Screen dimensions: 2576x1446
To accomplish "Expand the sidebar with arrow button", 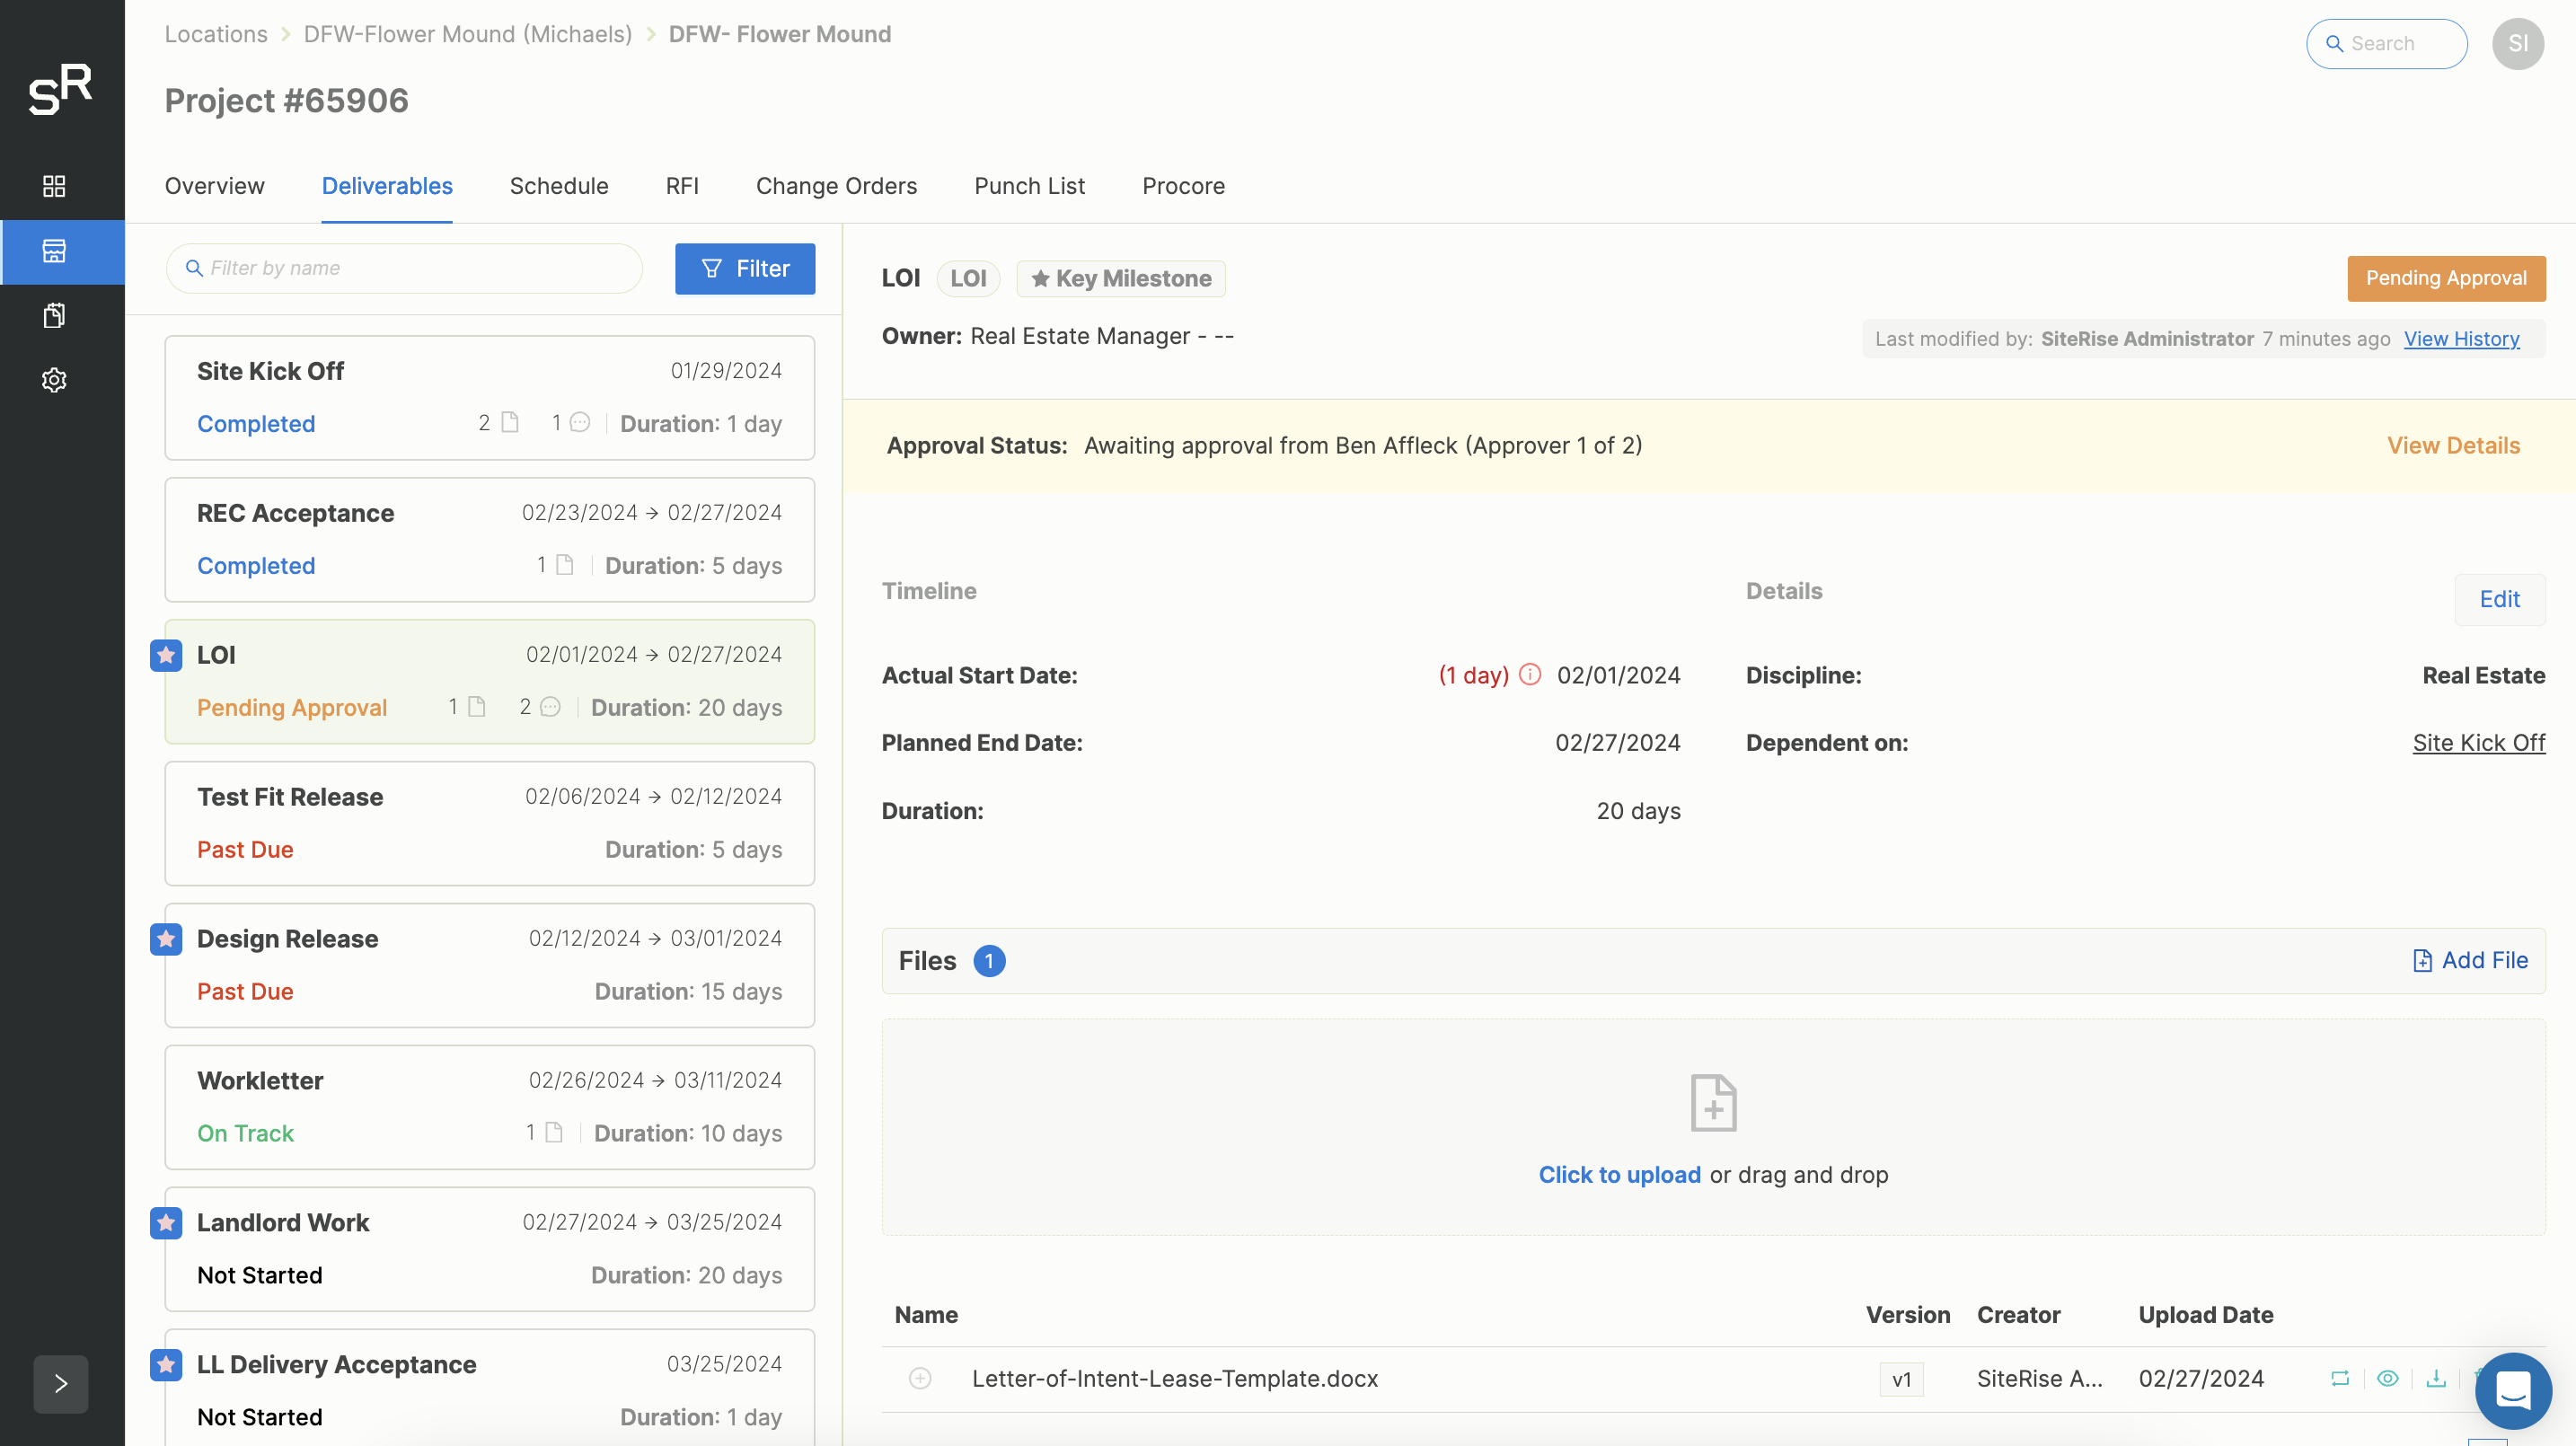I will pos(60,1383).
